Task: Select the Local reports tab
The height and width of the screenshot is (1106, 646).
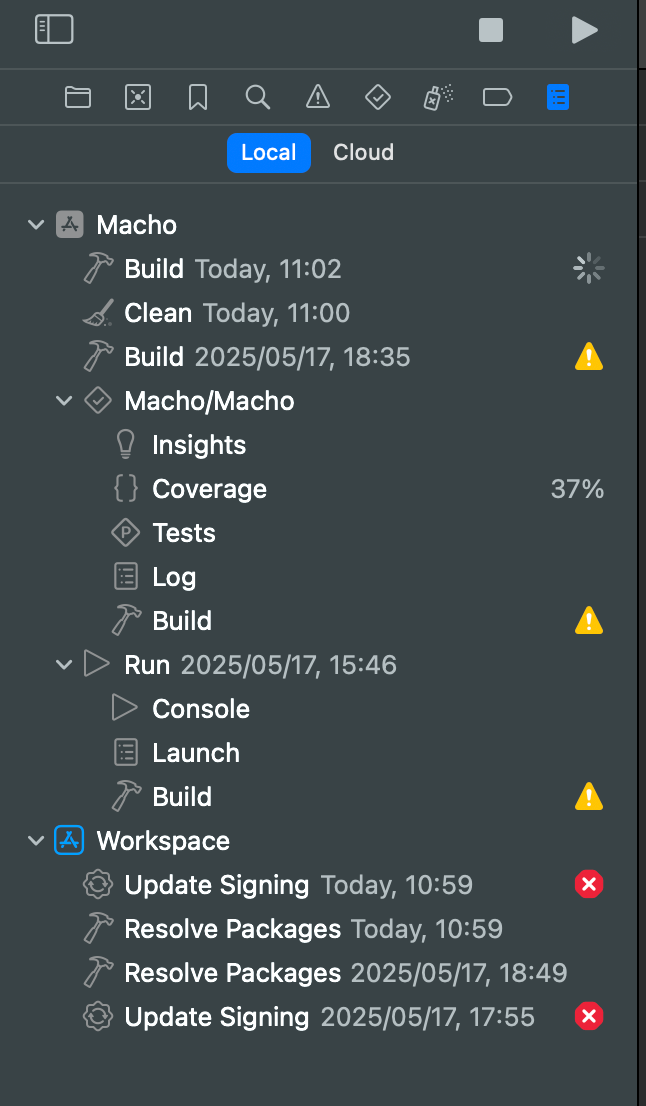Action: coord(269,153)
